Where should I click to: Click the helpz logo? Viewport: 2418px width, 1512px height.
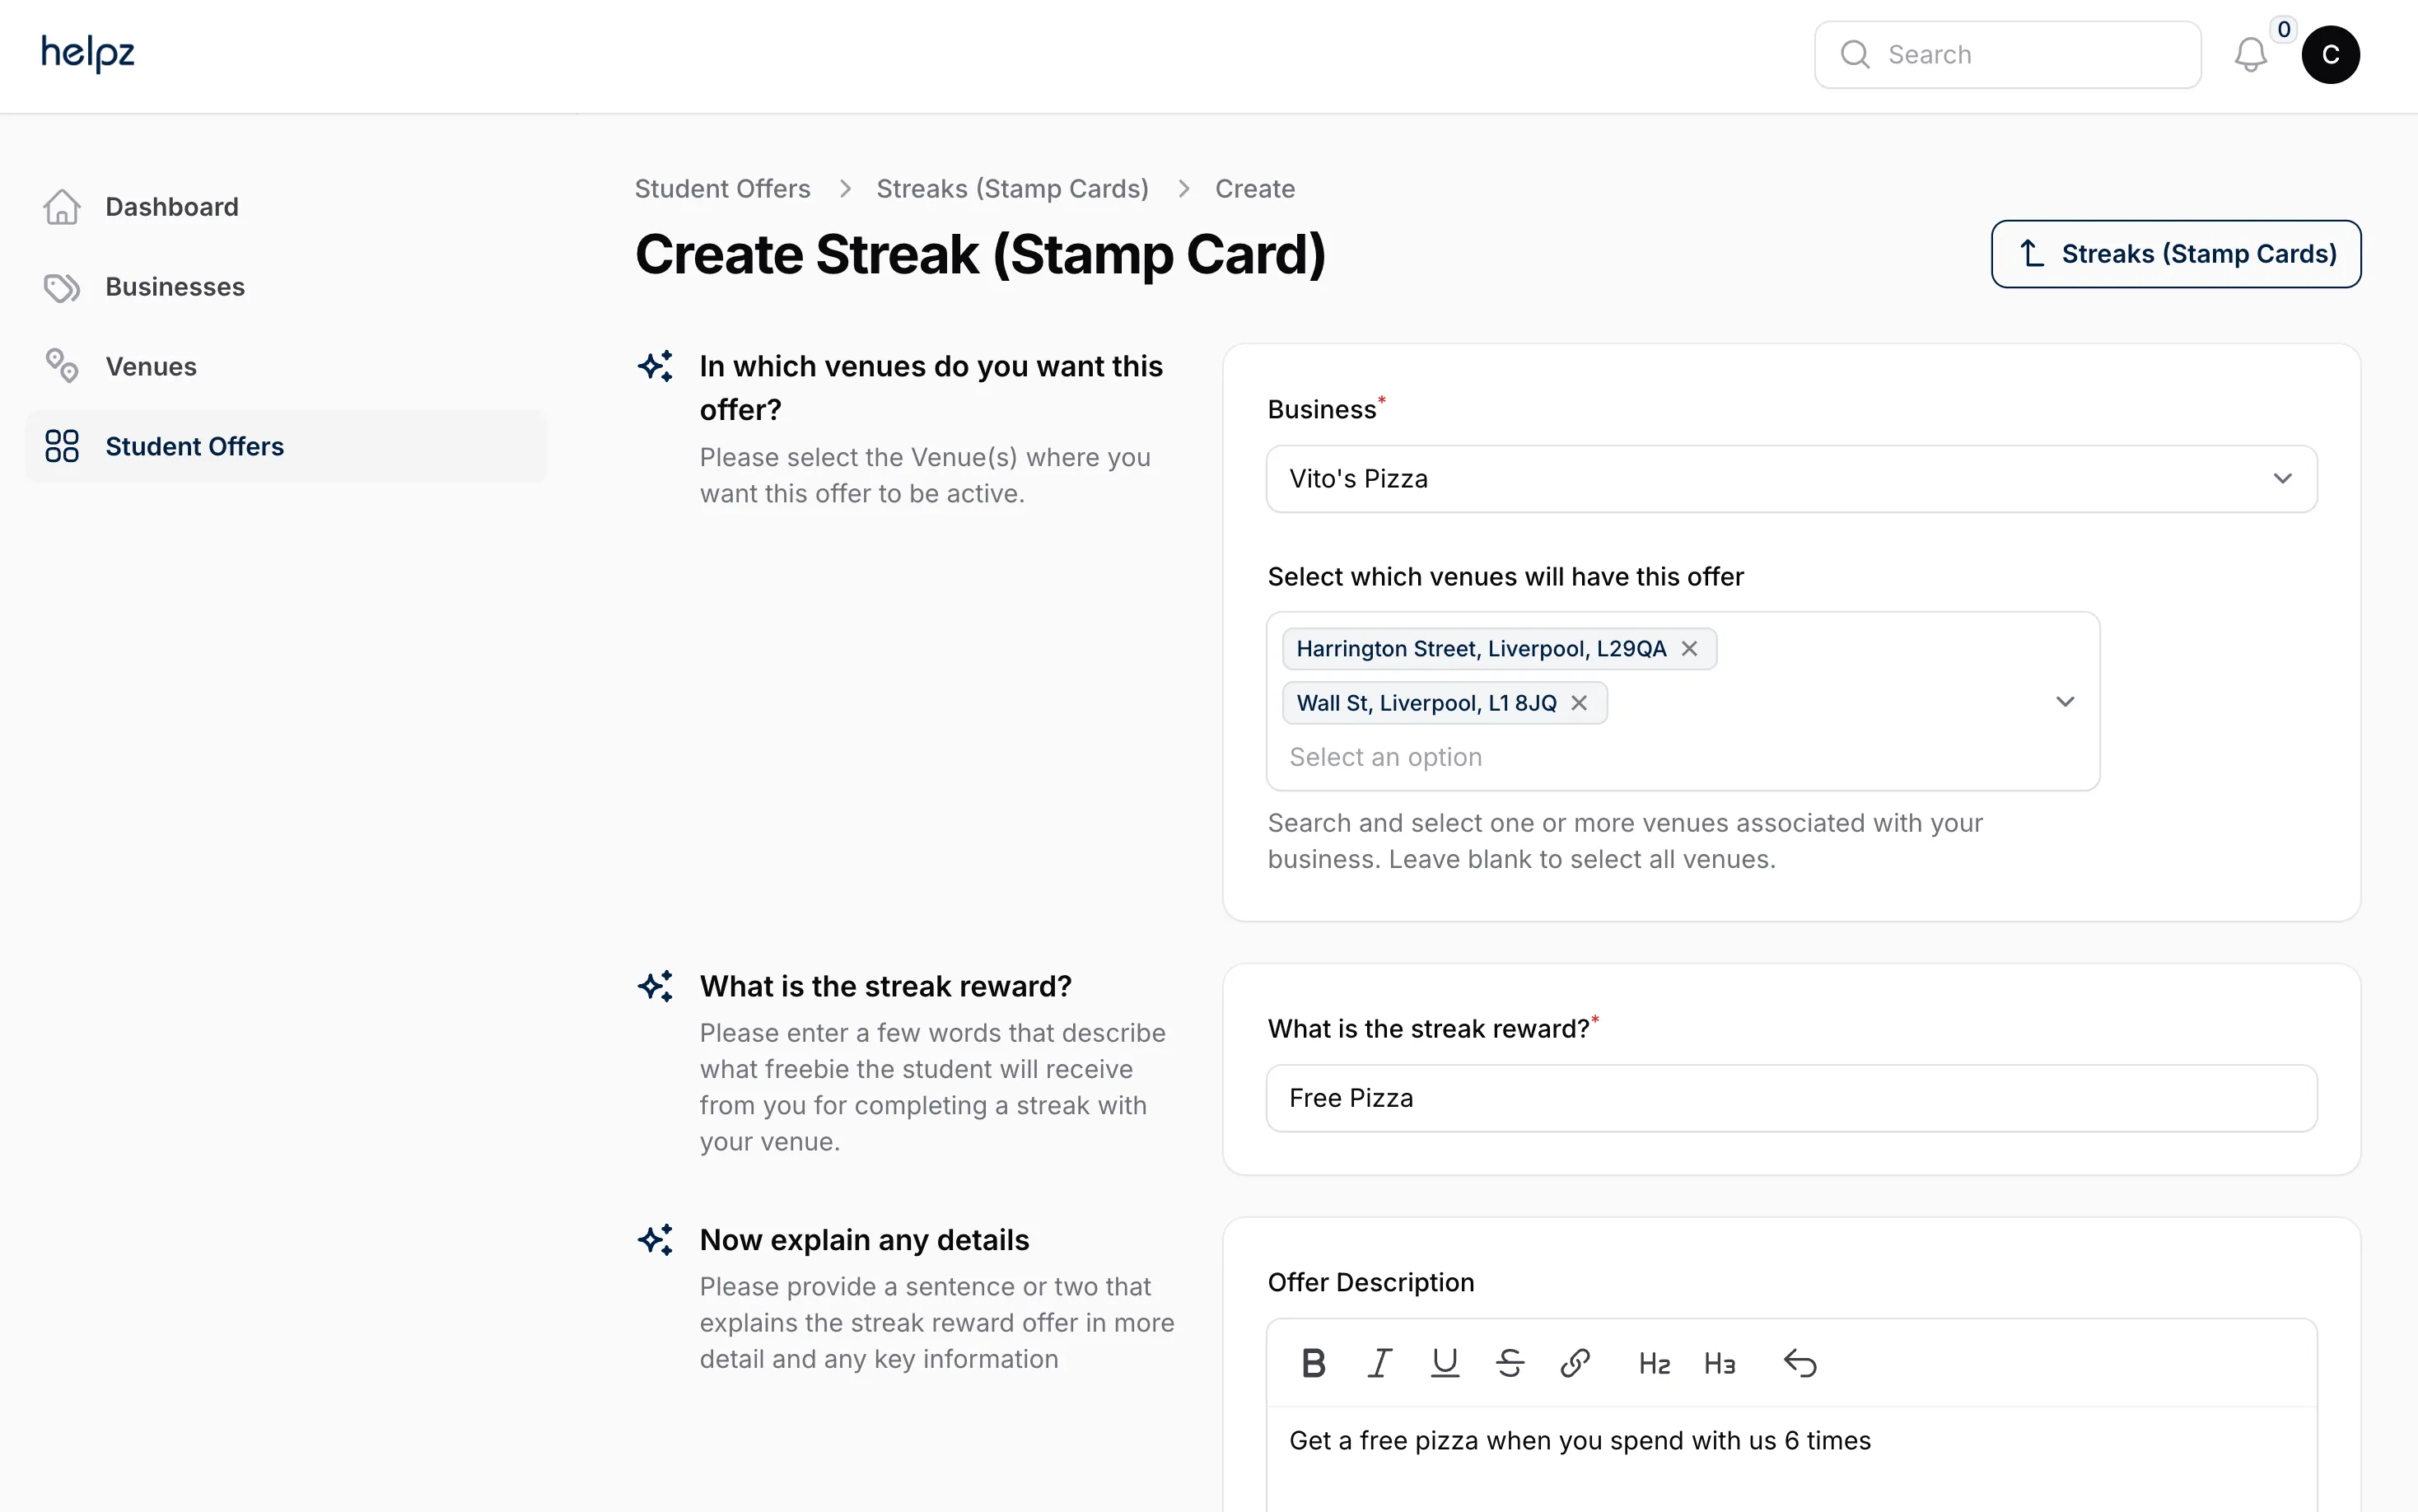(x=87, y=53)
